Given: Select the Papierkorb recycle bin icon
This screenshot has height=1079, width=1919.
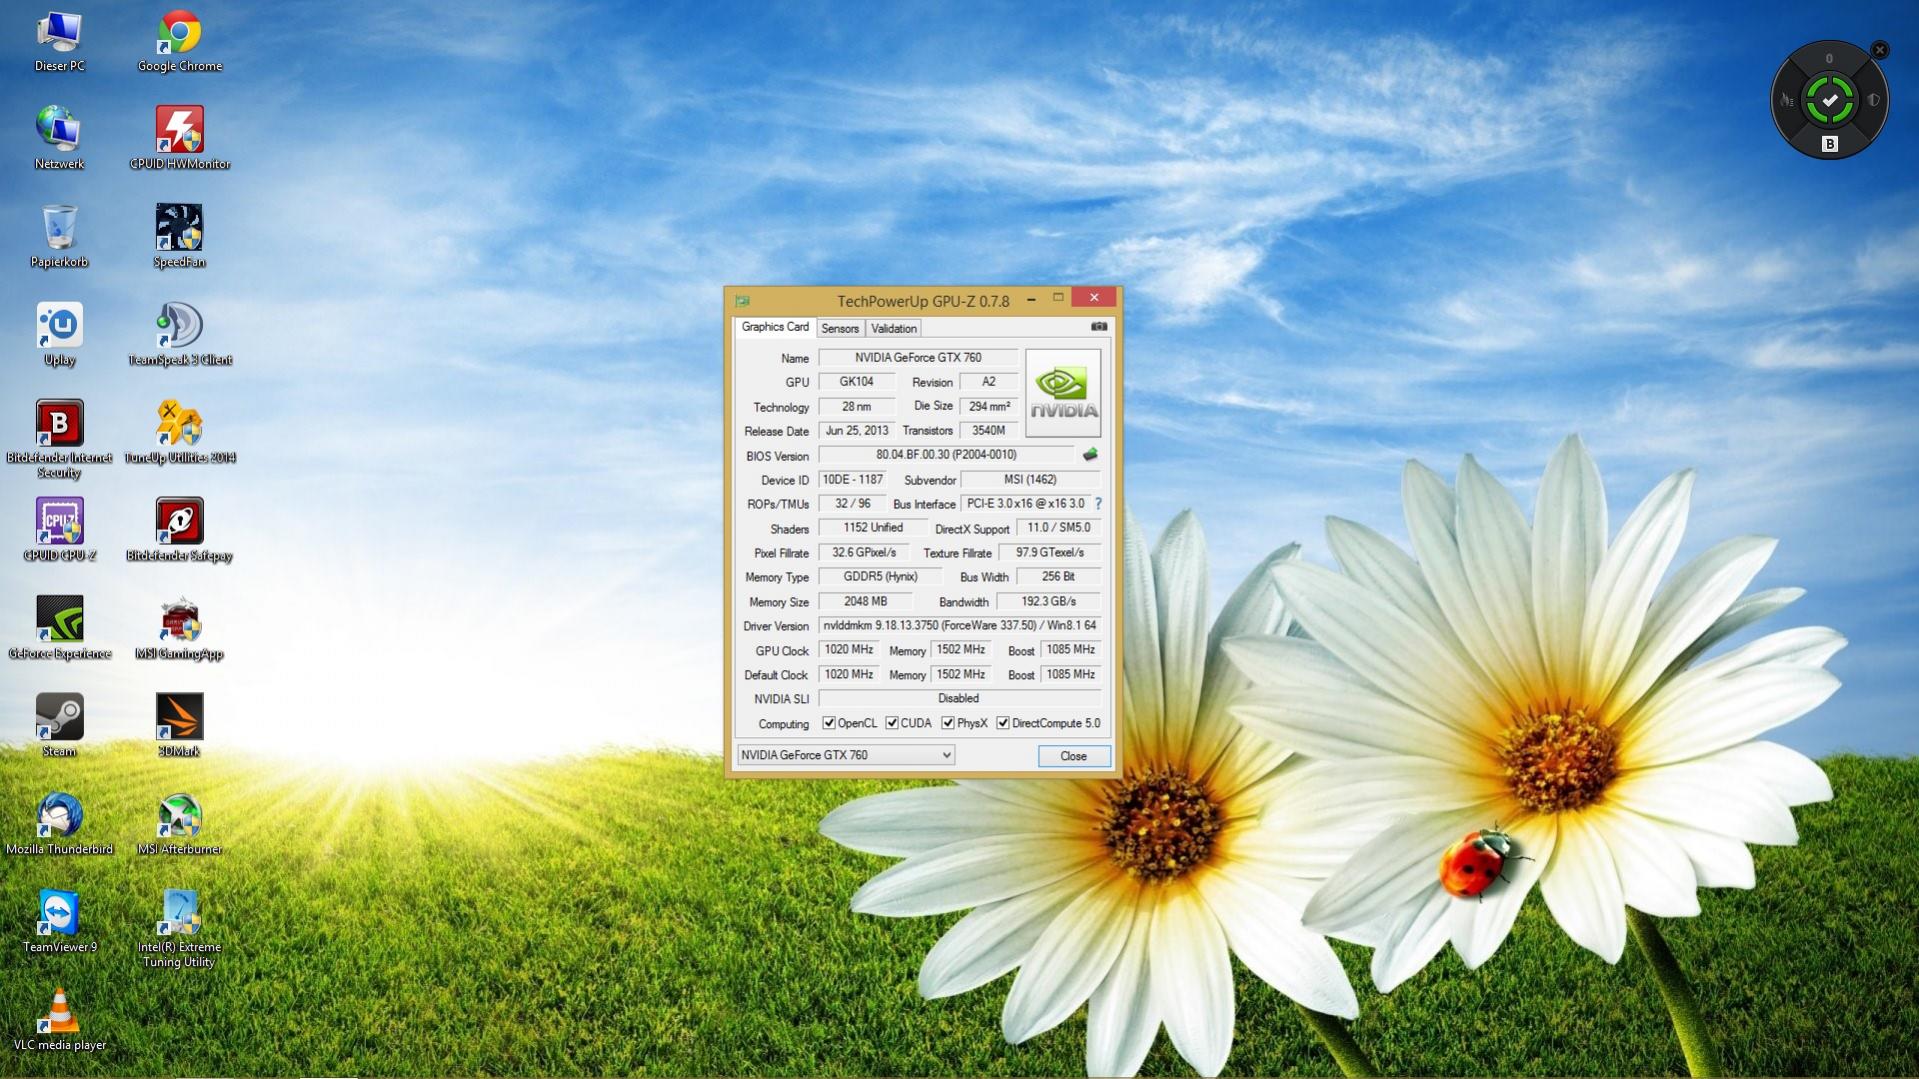Looking at the screenshot, I should click(x=59, y=236).
